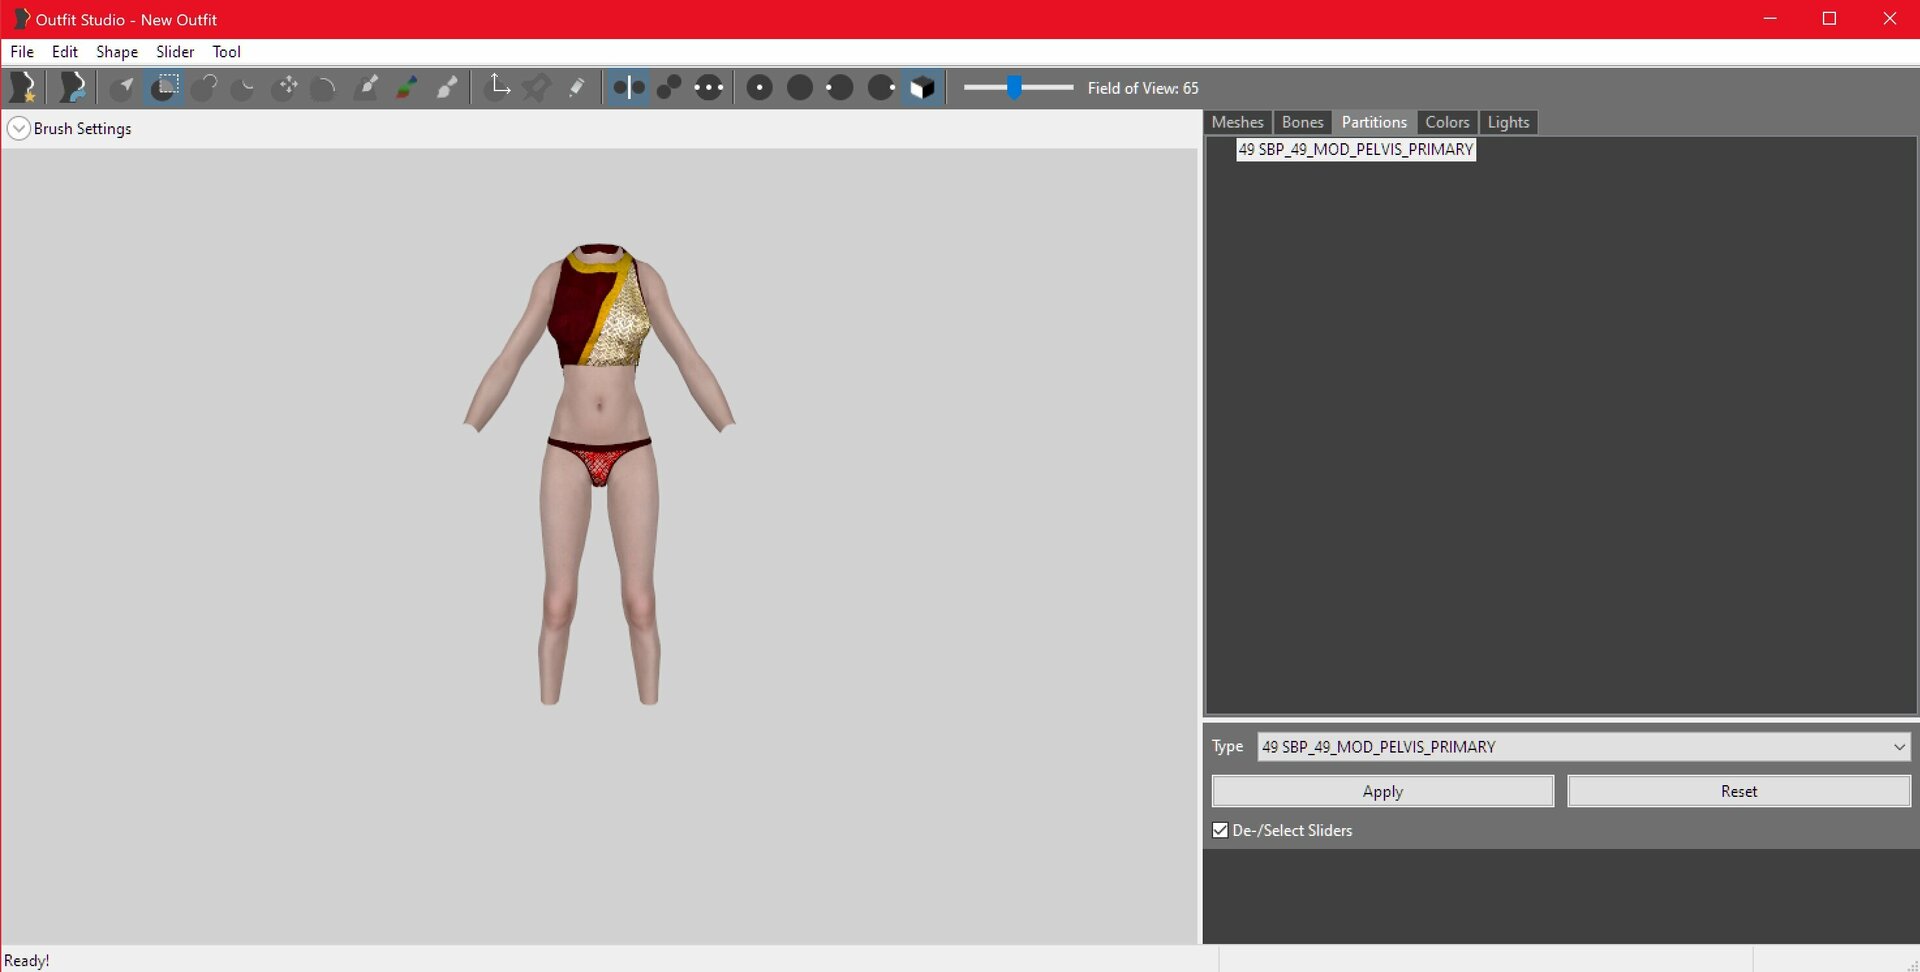The width and height of the screenshot is (1920, 972).
Task: Switch to the Partitions tab
Action: (1374, 122)
